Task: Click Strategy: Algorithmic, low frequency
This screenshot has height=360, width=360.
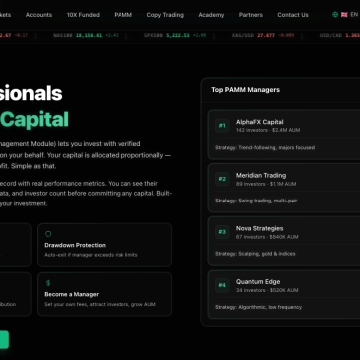Action: pyautogui.click(x=258, y=307)
